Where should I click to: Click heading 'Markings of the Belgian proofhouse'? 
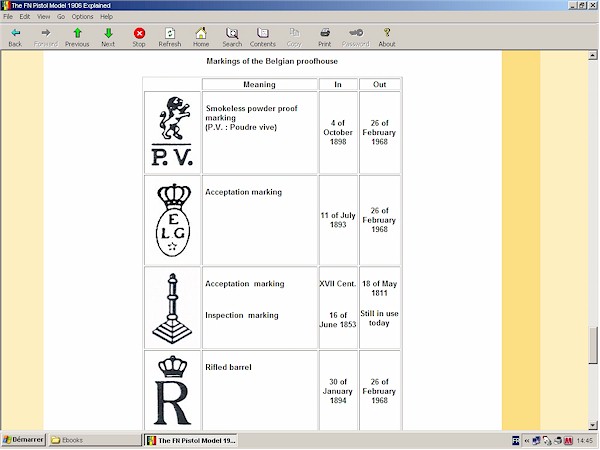pos(272,61)
